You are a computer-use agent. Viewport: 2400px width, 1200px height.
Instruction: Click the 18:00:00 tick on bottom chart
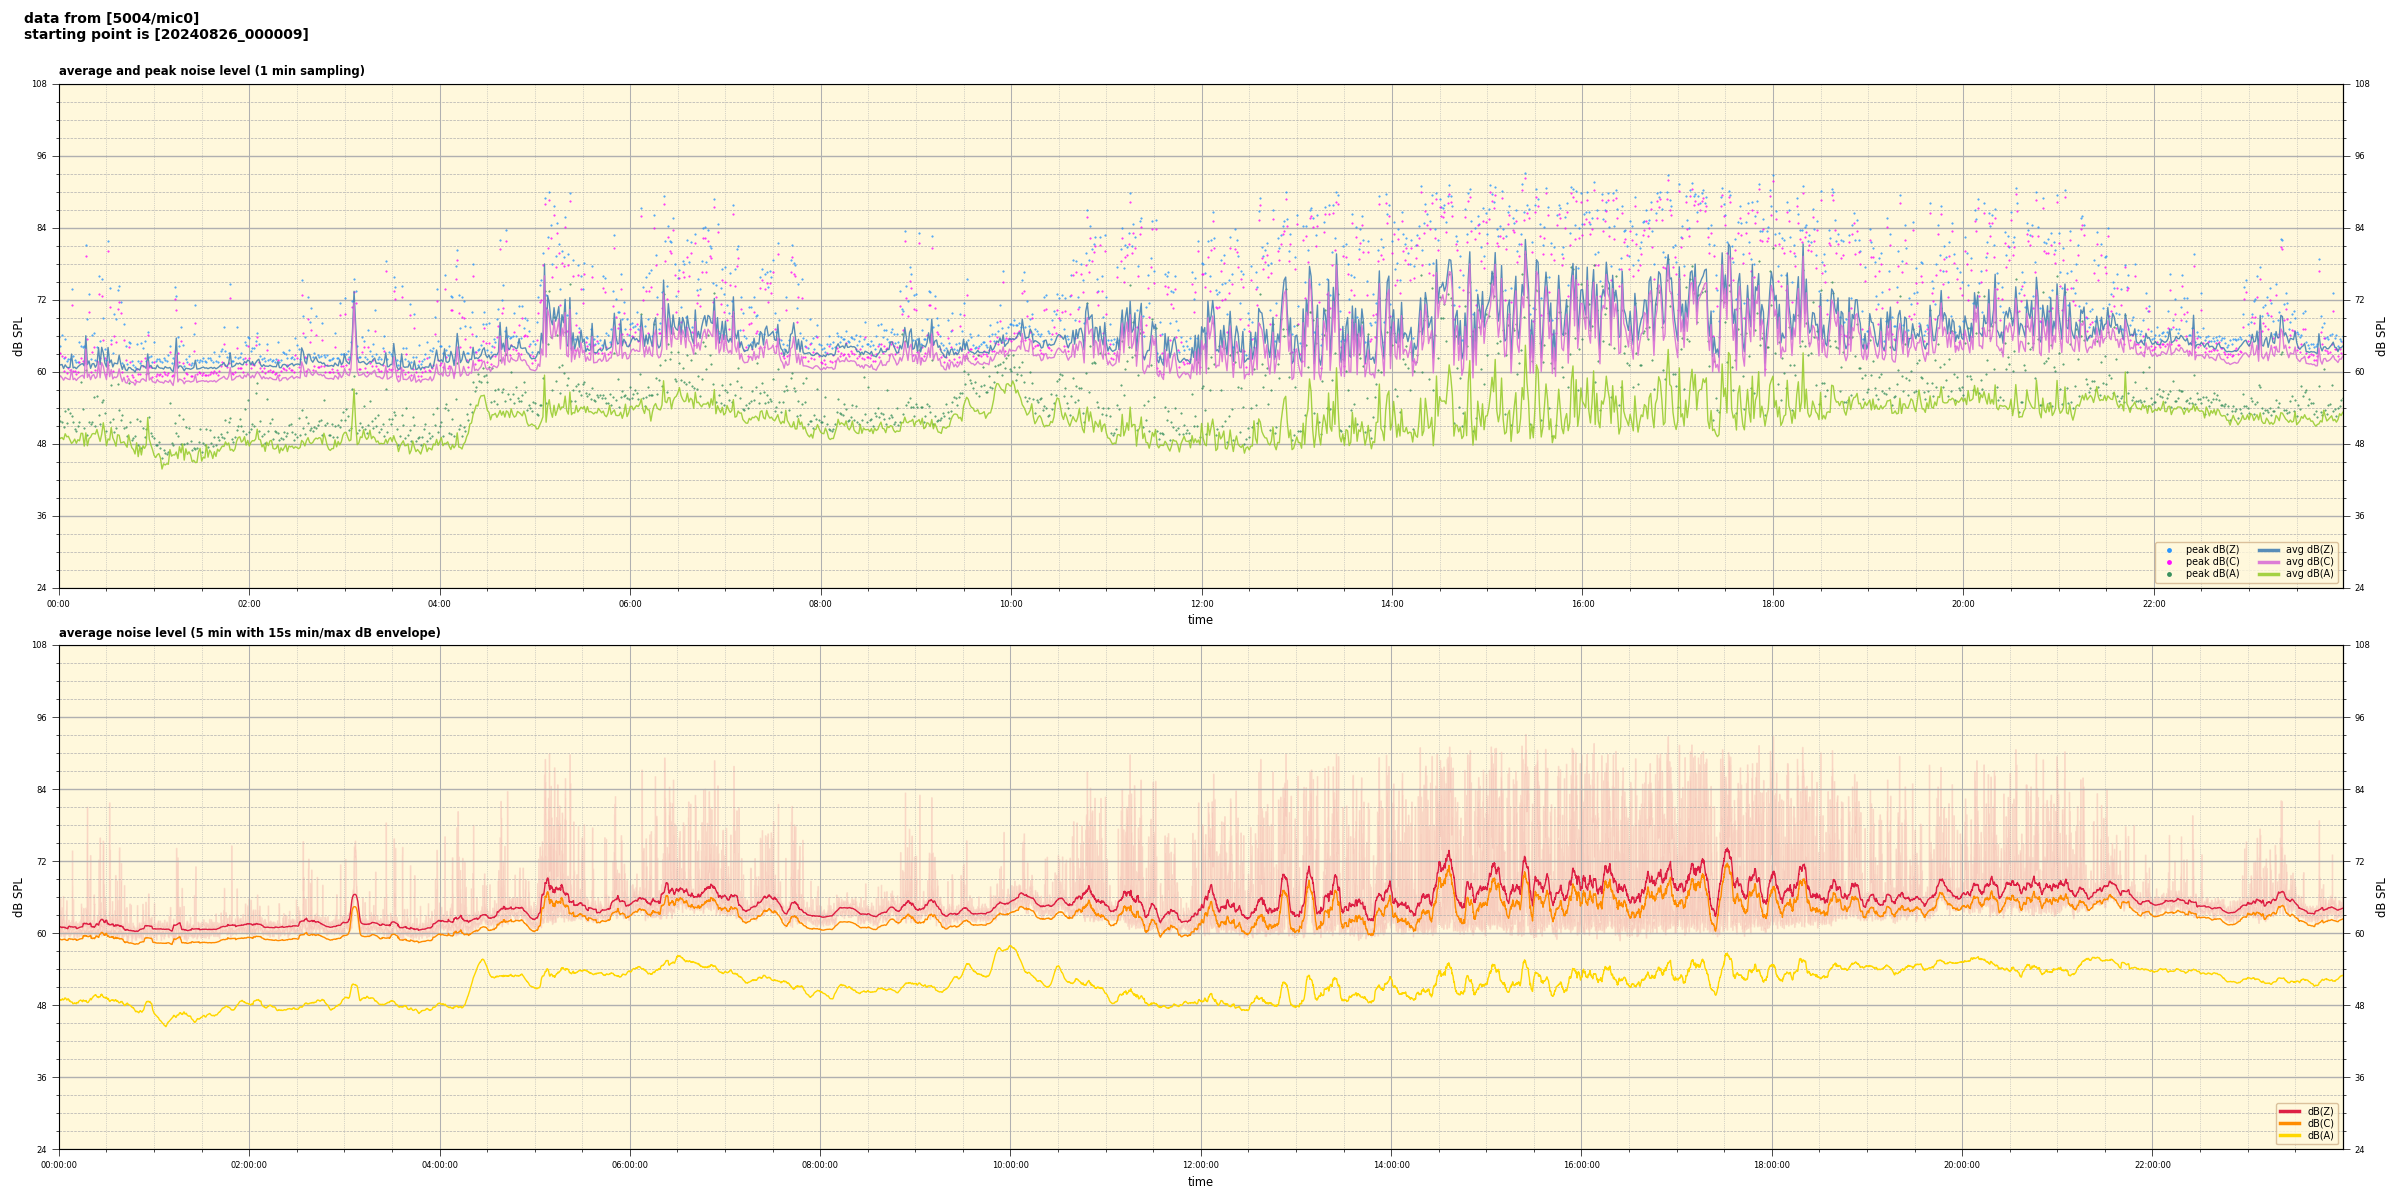coord(1771,1165)
